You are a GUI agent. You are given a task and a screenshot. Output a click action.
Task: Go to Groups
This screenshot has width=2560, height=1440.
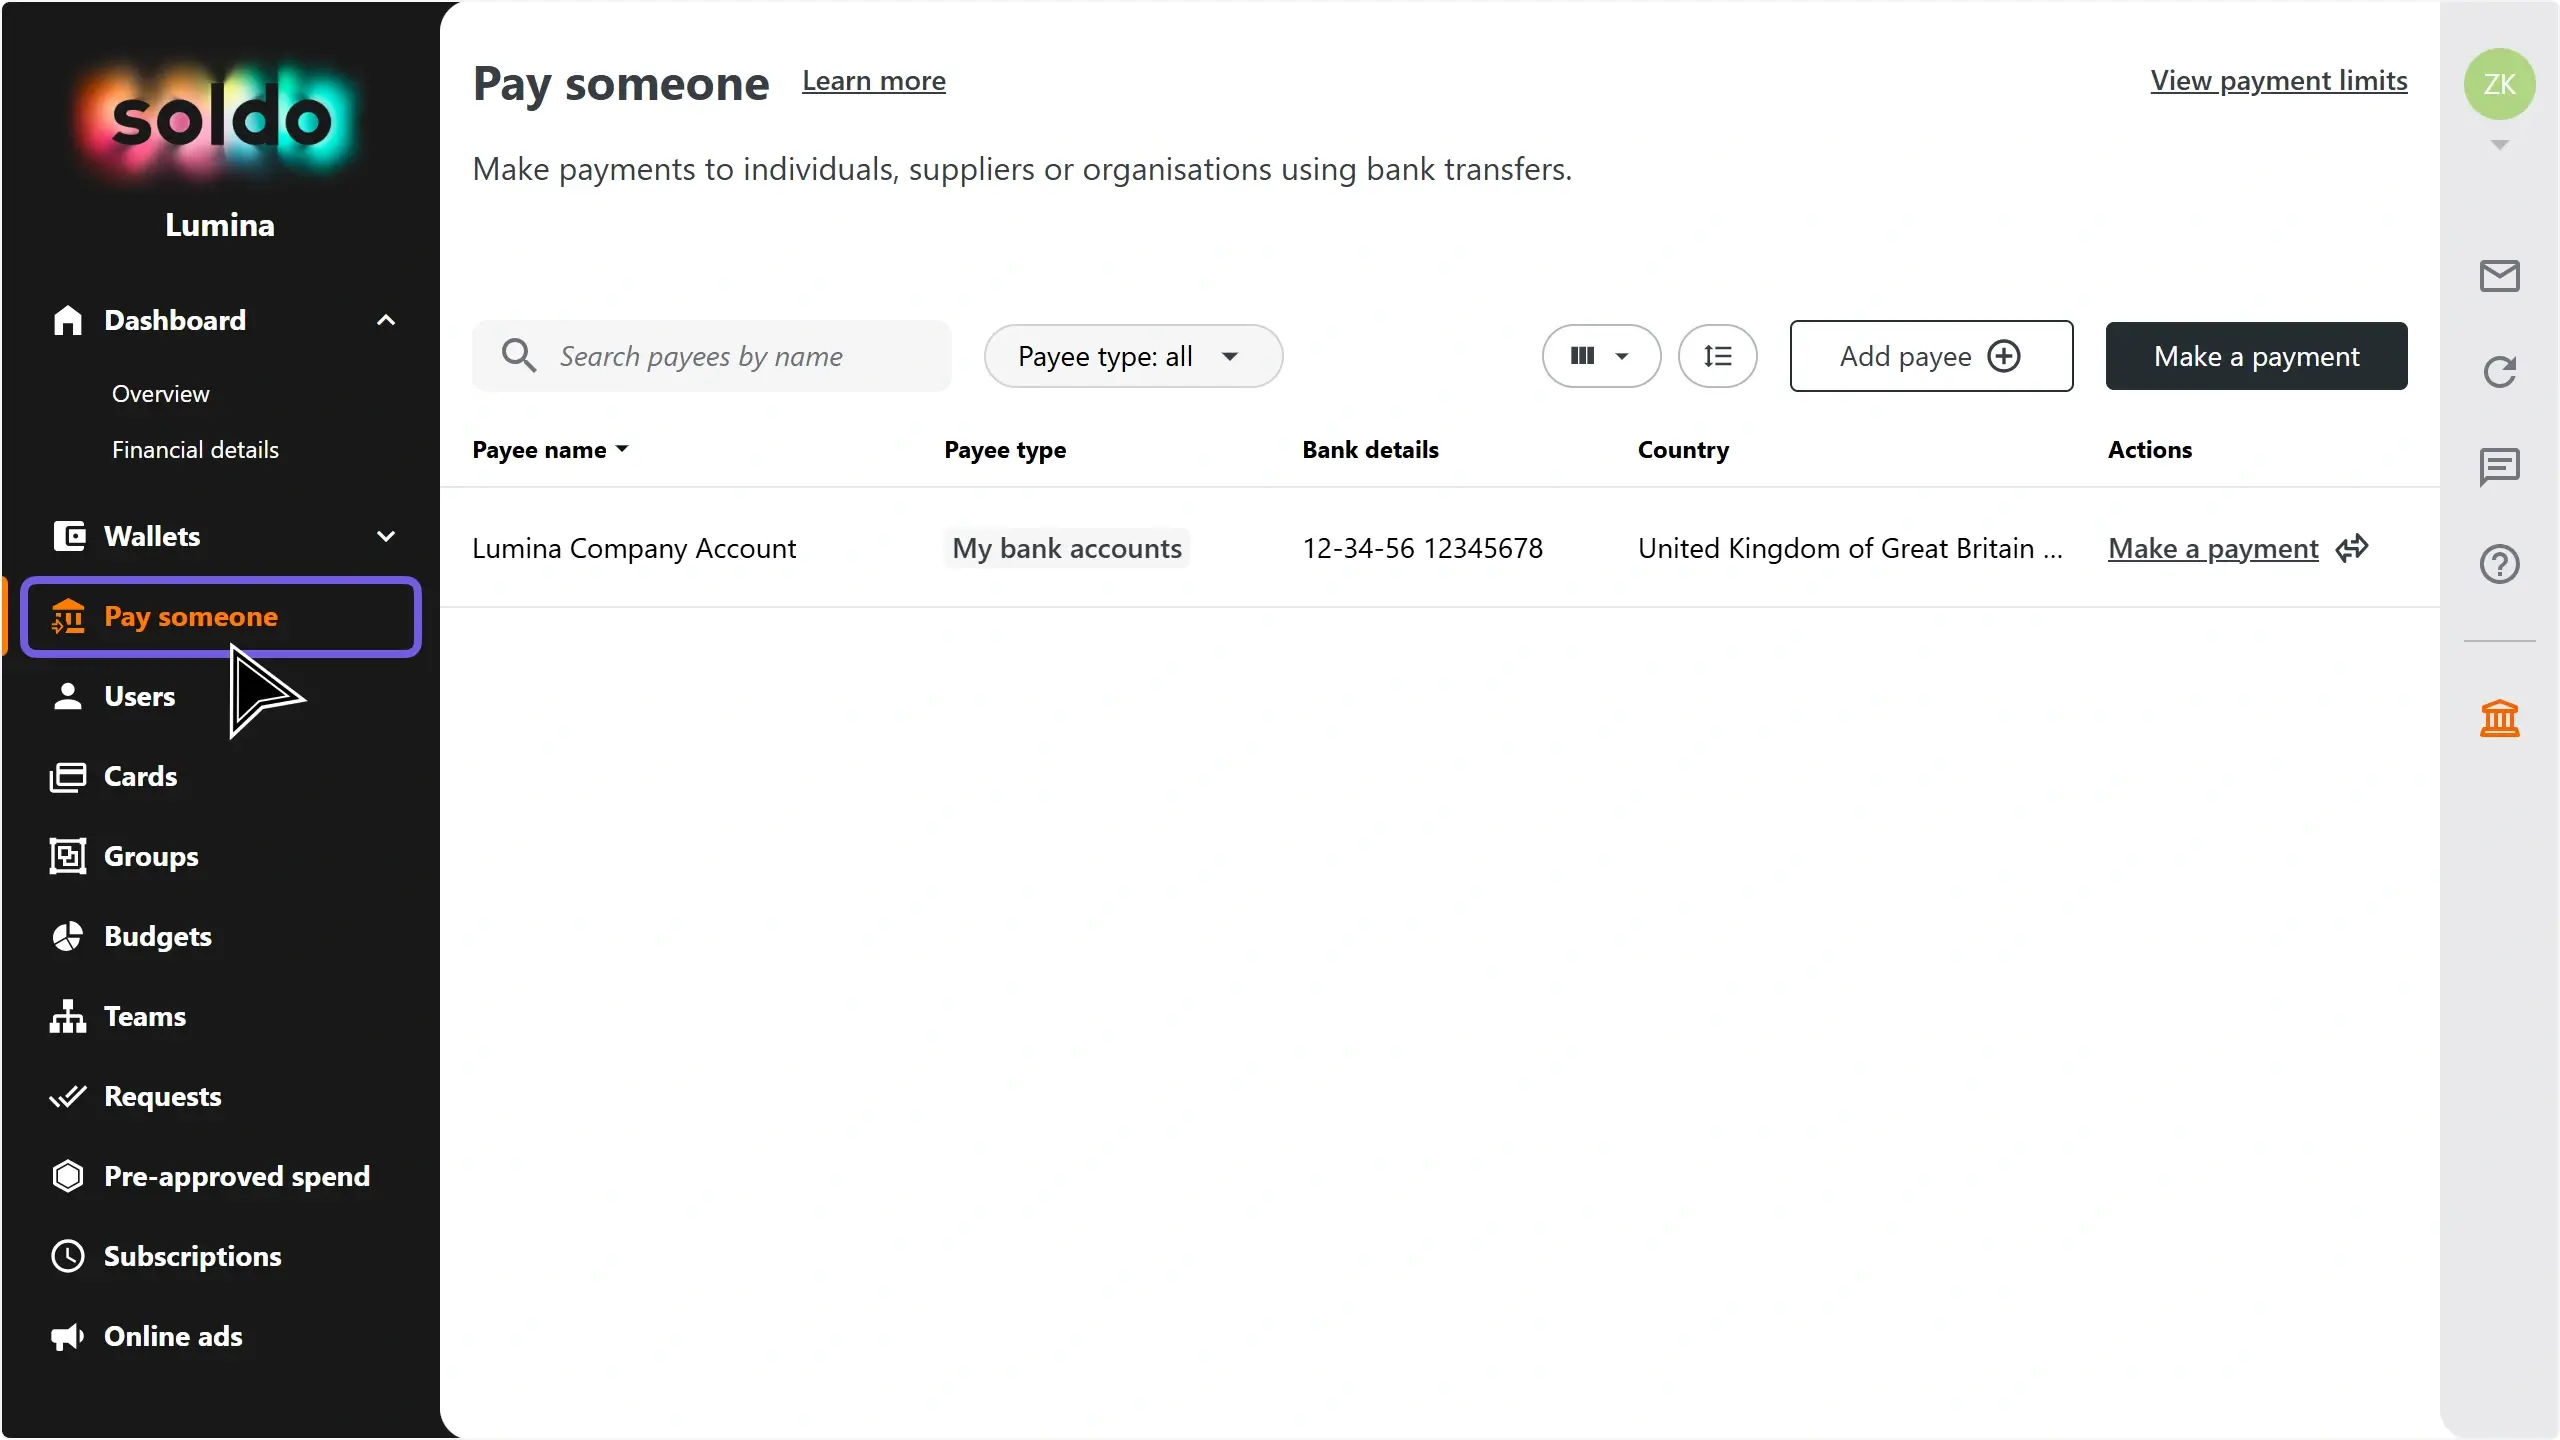(x=151, y=857)
